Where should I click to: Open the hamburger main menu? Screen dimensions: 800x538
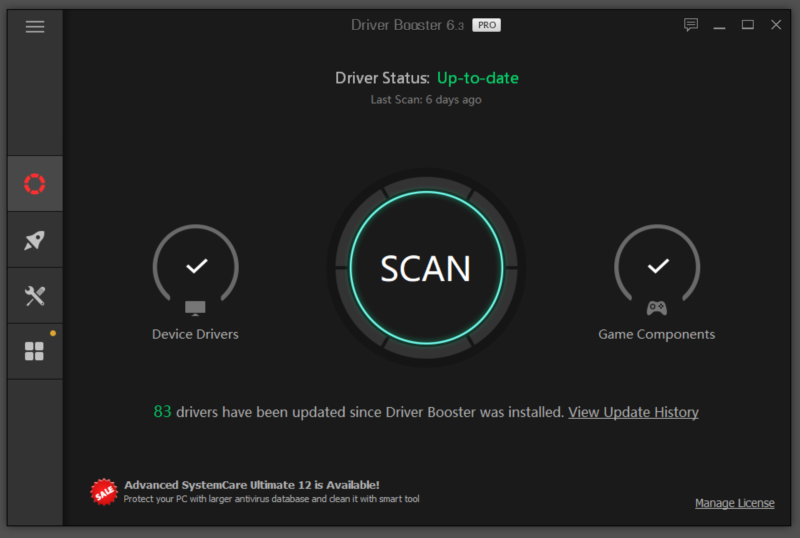pyautogui.click(x=35, y=27)
